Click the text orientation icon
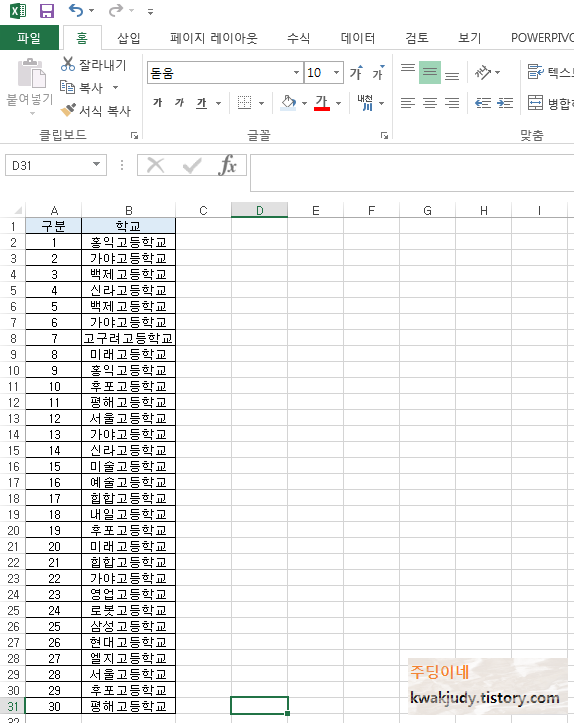This screenshot has width=575, height=723. (483, 72)
